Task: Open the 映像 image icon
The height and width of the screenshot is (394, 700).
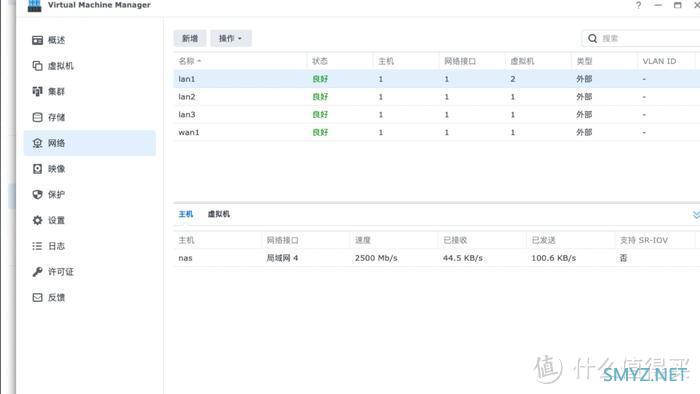Action: (38, 169)
